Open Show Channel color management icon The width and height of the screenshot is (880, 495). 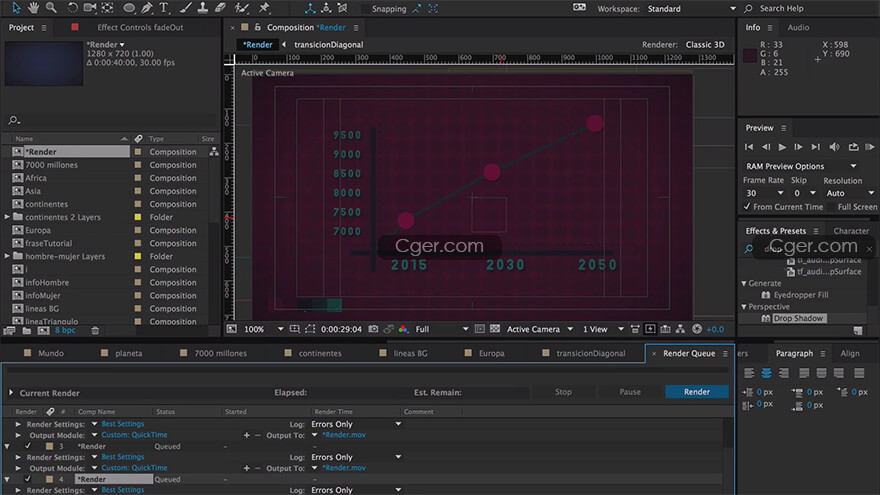click(x=403, y=329)
